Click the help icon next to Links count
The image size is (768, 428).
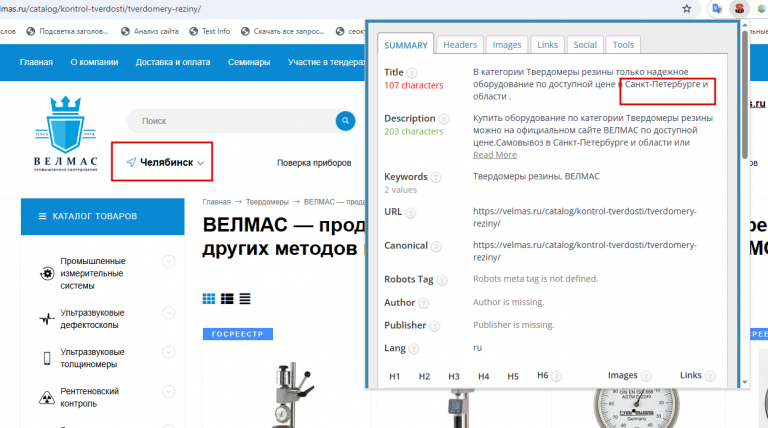click(710, 376)
